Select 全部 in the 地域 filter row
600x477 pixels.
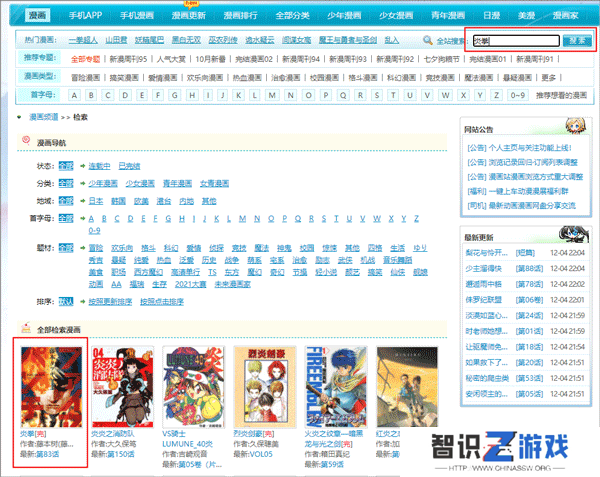click(66, 201)
